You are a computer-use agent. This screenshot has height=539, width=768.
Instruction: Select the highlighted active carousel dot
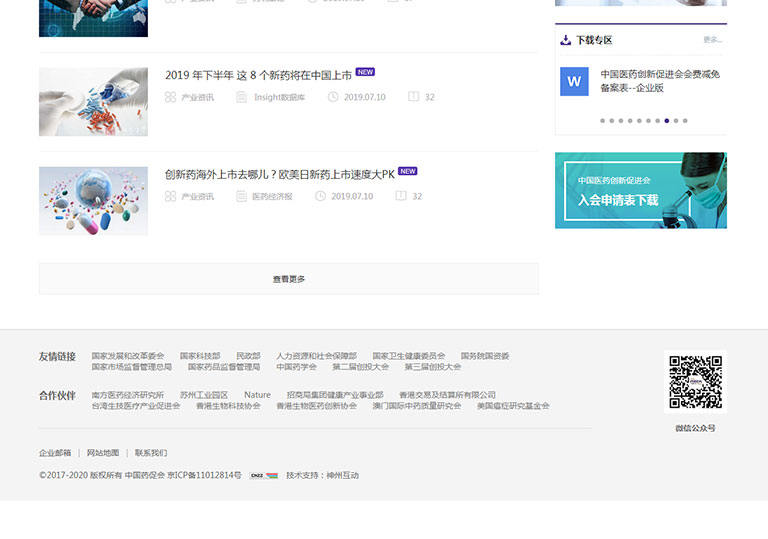click(x=667, y=121)
